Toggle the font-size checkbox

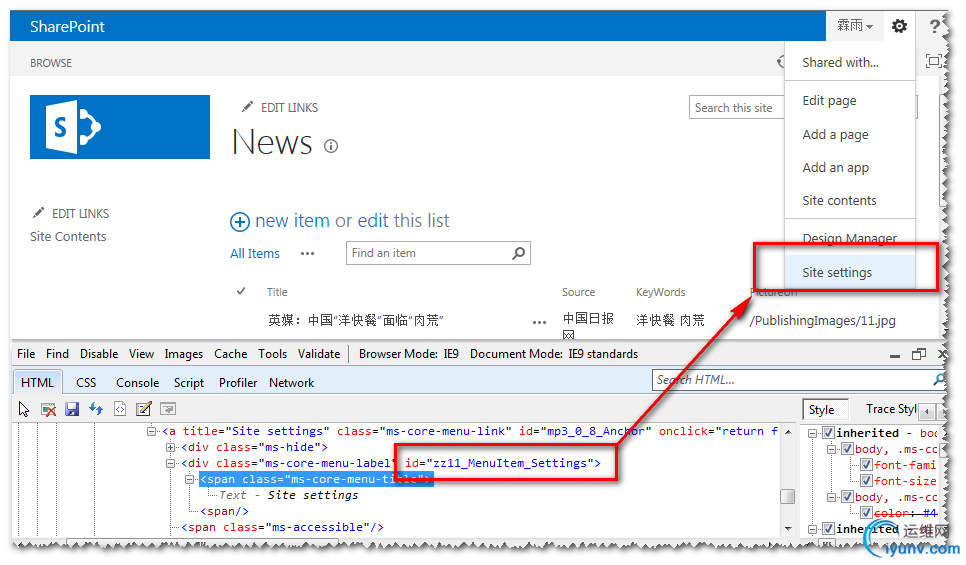coord(866,481)
